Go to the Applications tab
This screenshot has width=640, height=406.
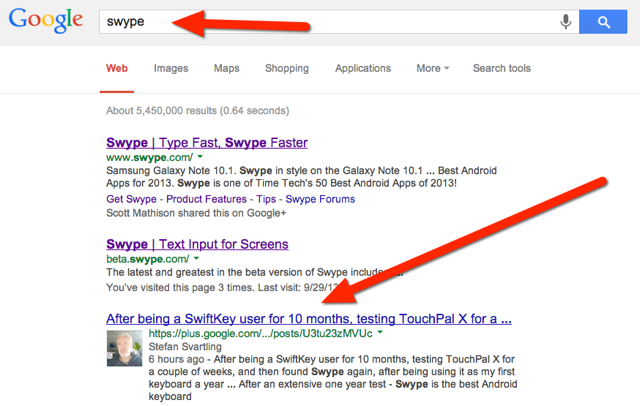(363, 68)
